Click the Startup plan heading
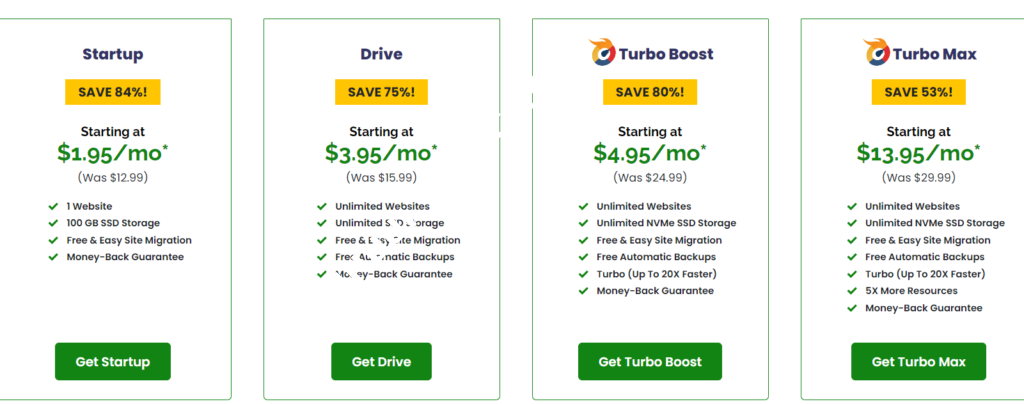Screen dimensions: 1024x404 click(x=112, y=54)
